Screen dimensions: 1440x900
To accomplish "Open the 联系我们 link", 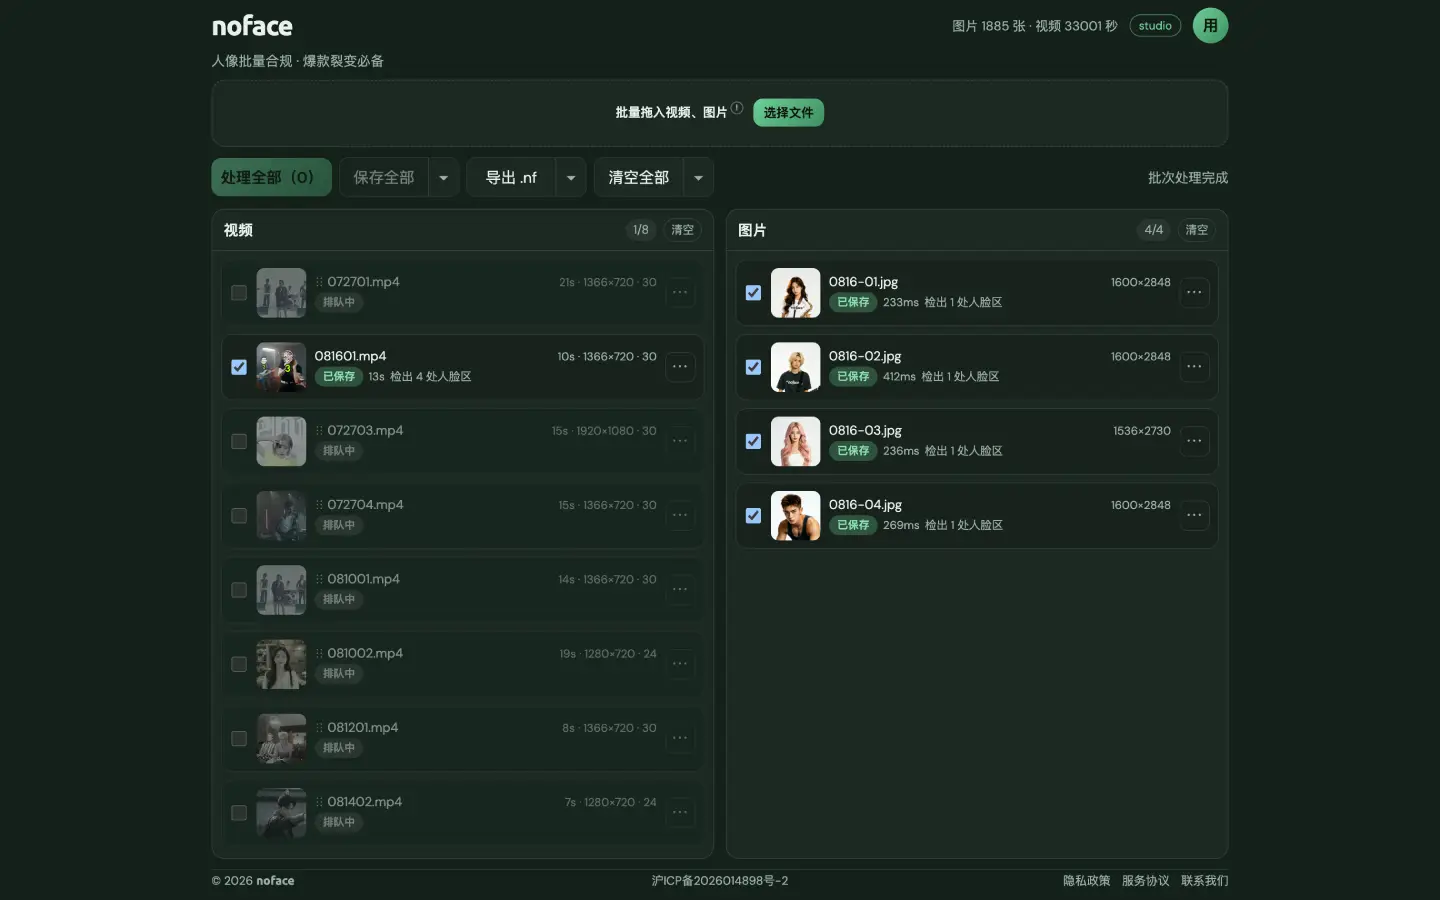I will coord(1204,881).
